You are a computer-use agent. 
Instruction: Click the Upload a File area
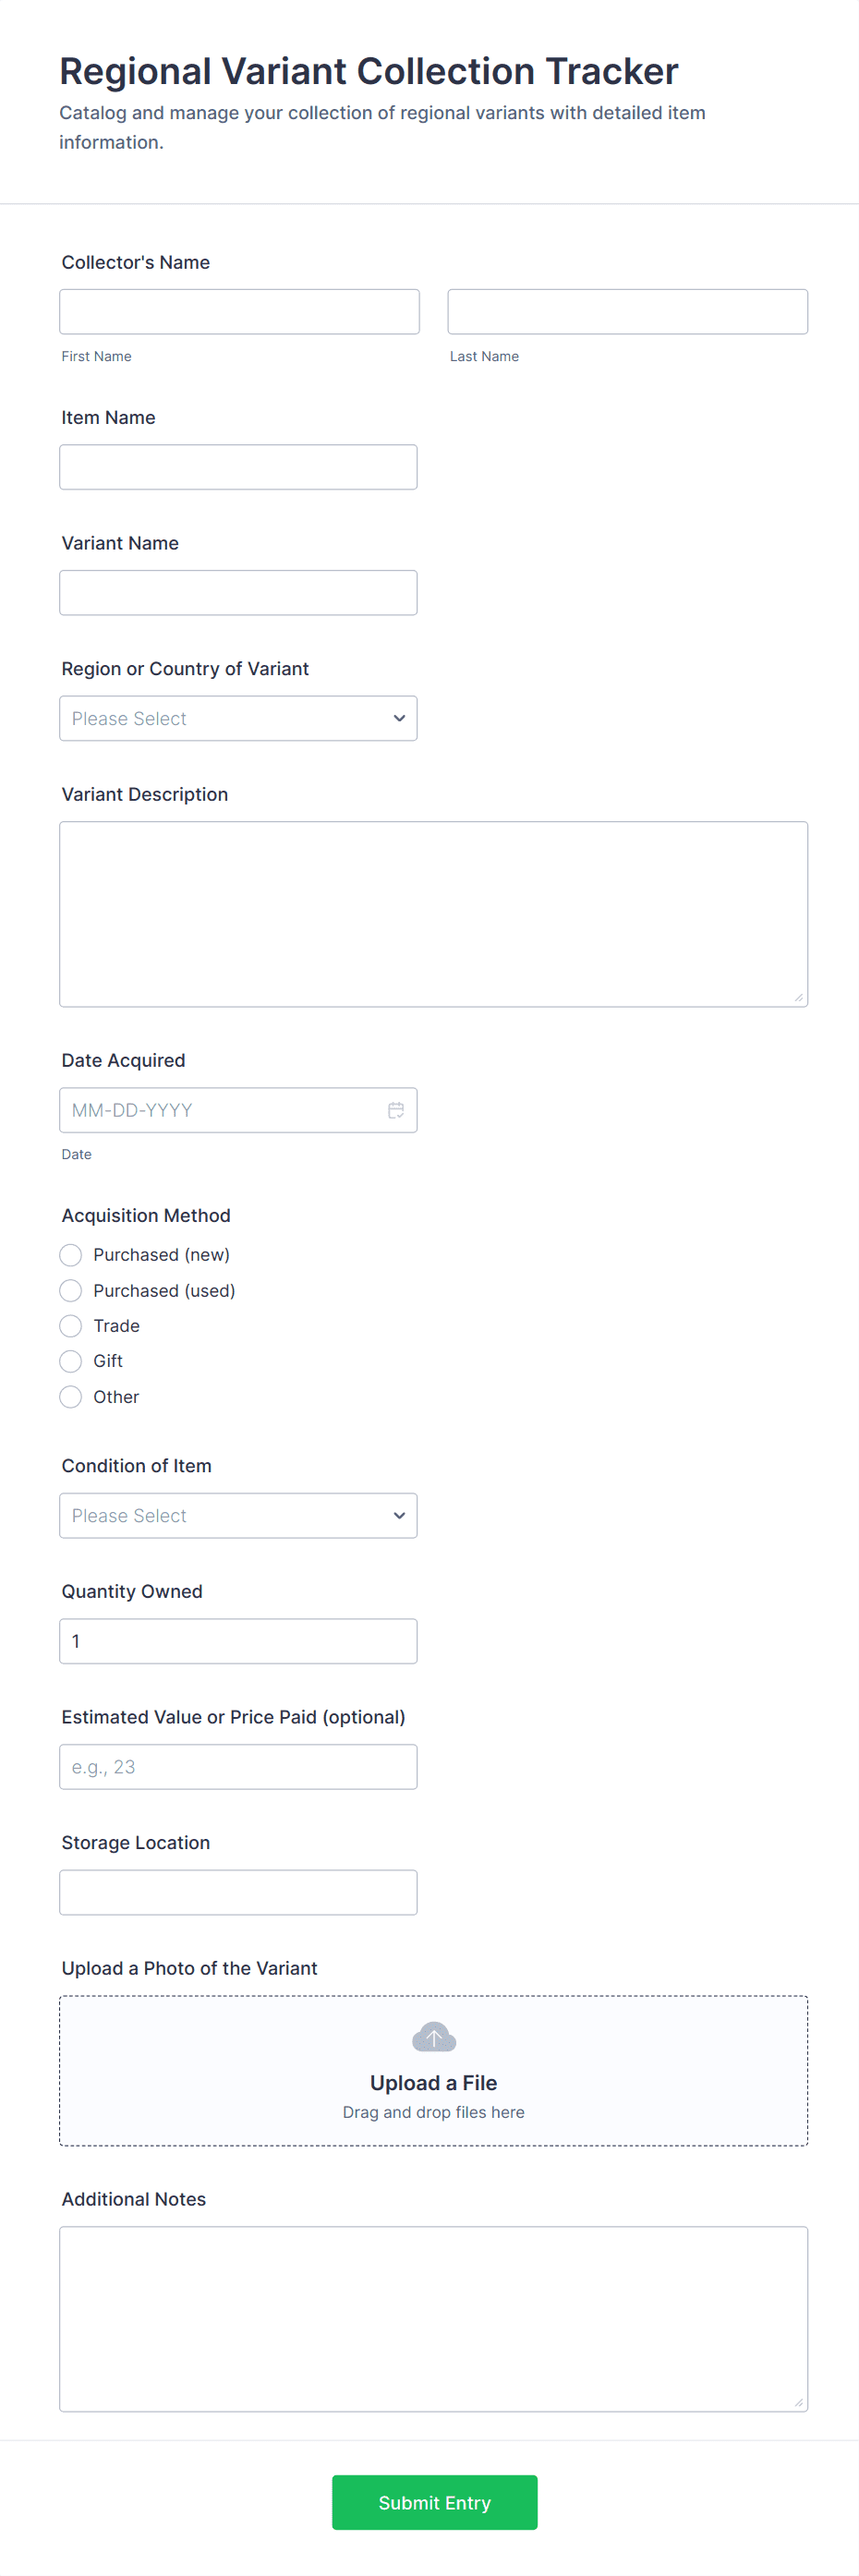pos(433,2083)
